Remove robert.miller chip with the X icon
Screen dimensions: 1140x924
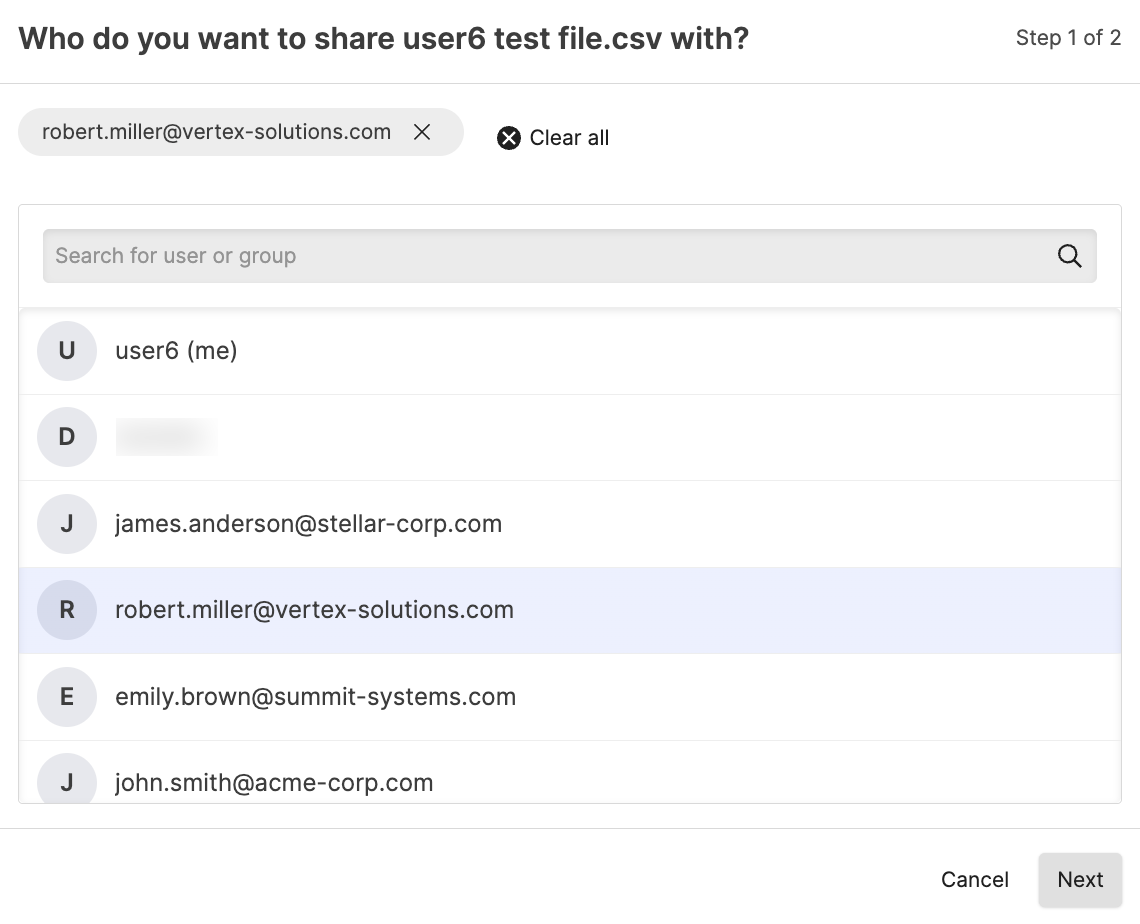tap(422, 132)
